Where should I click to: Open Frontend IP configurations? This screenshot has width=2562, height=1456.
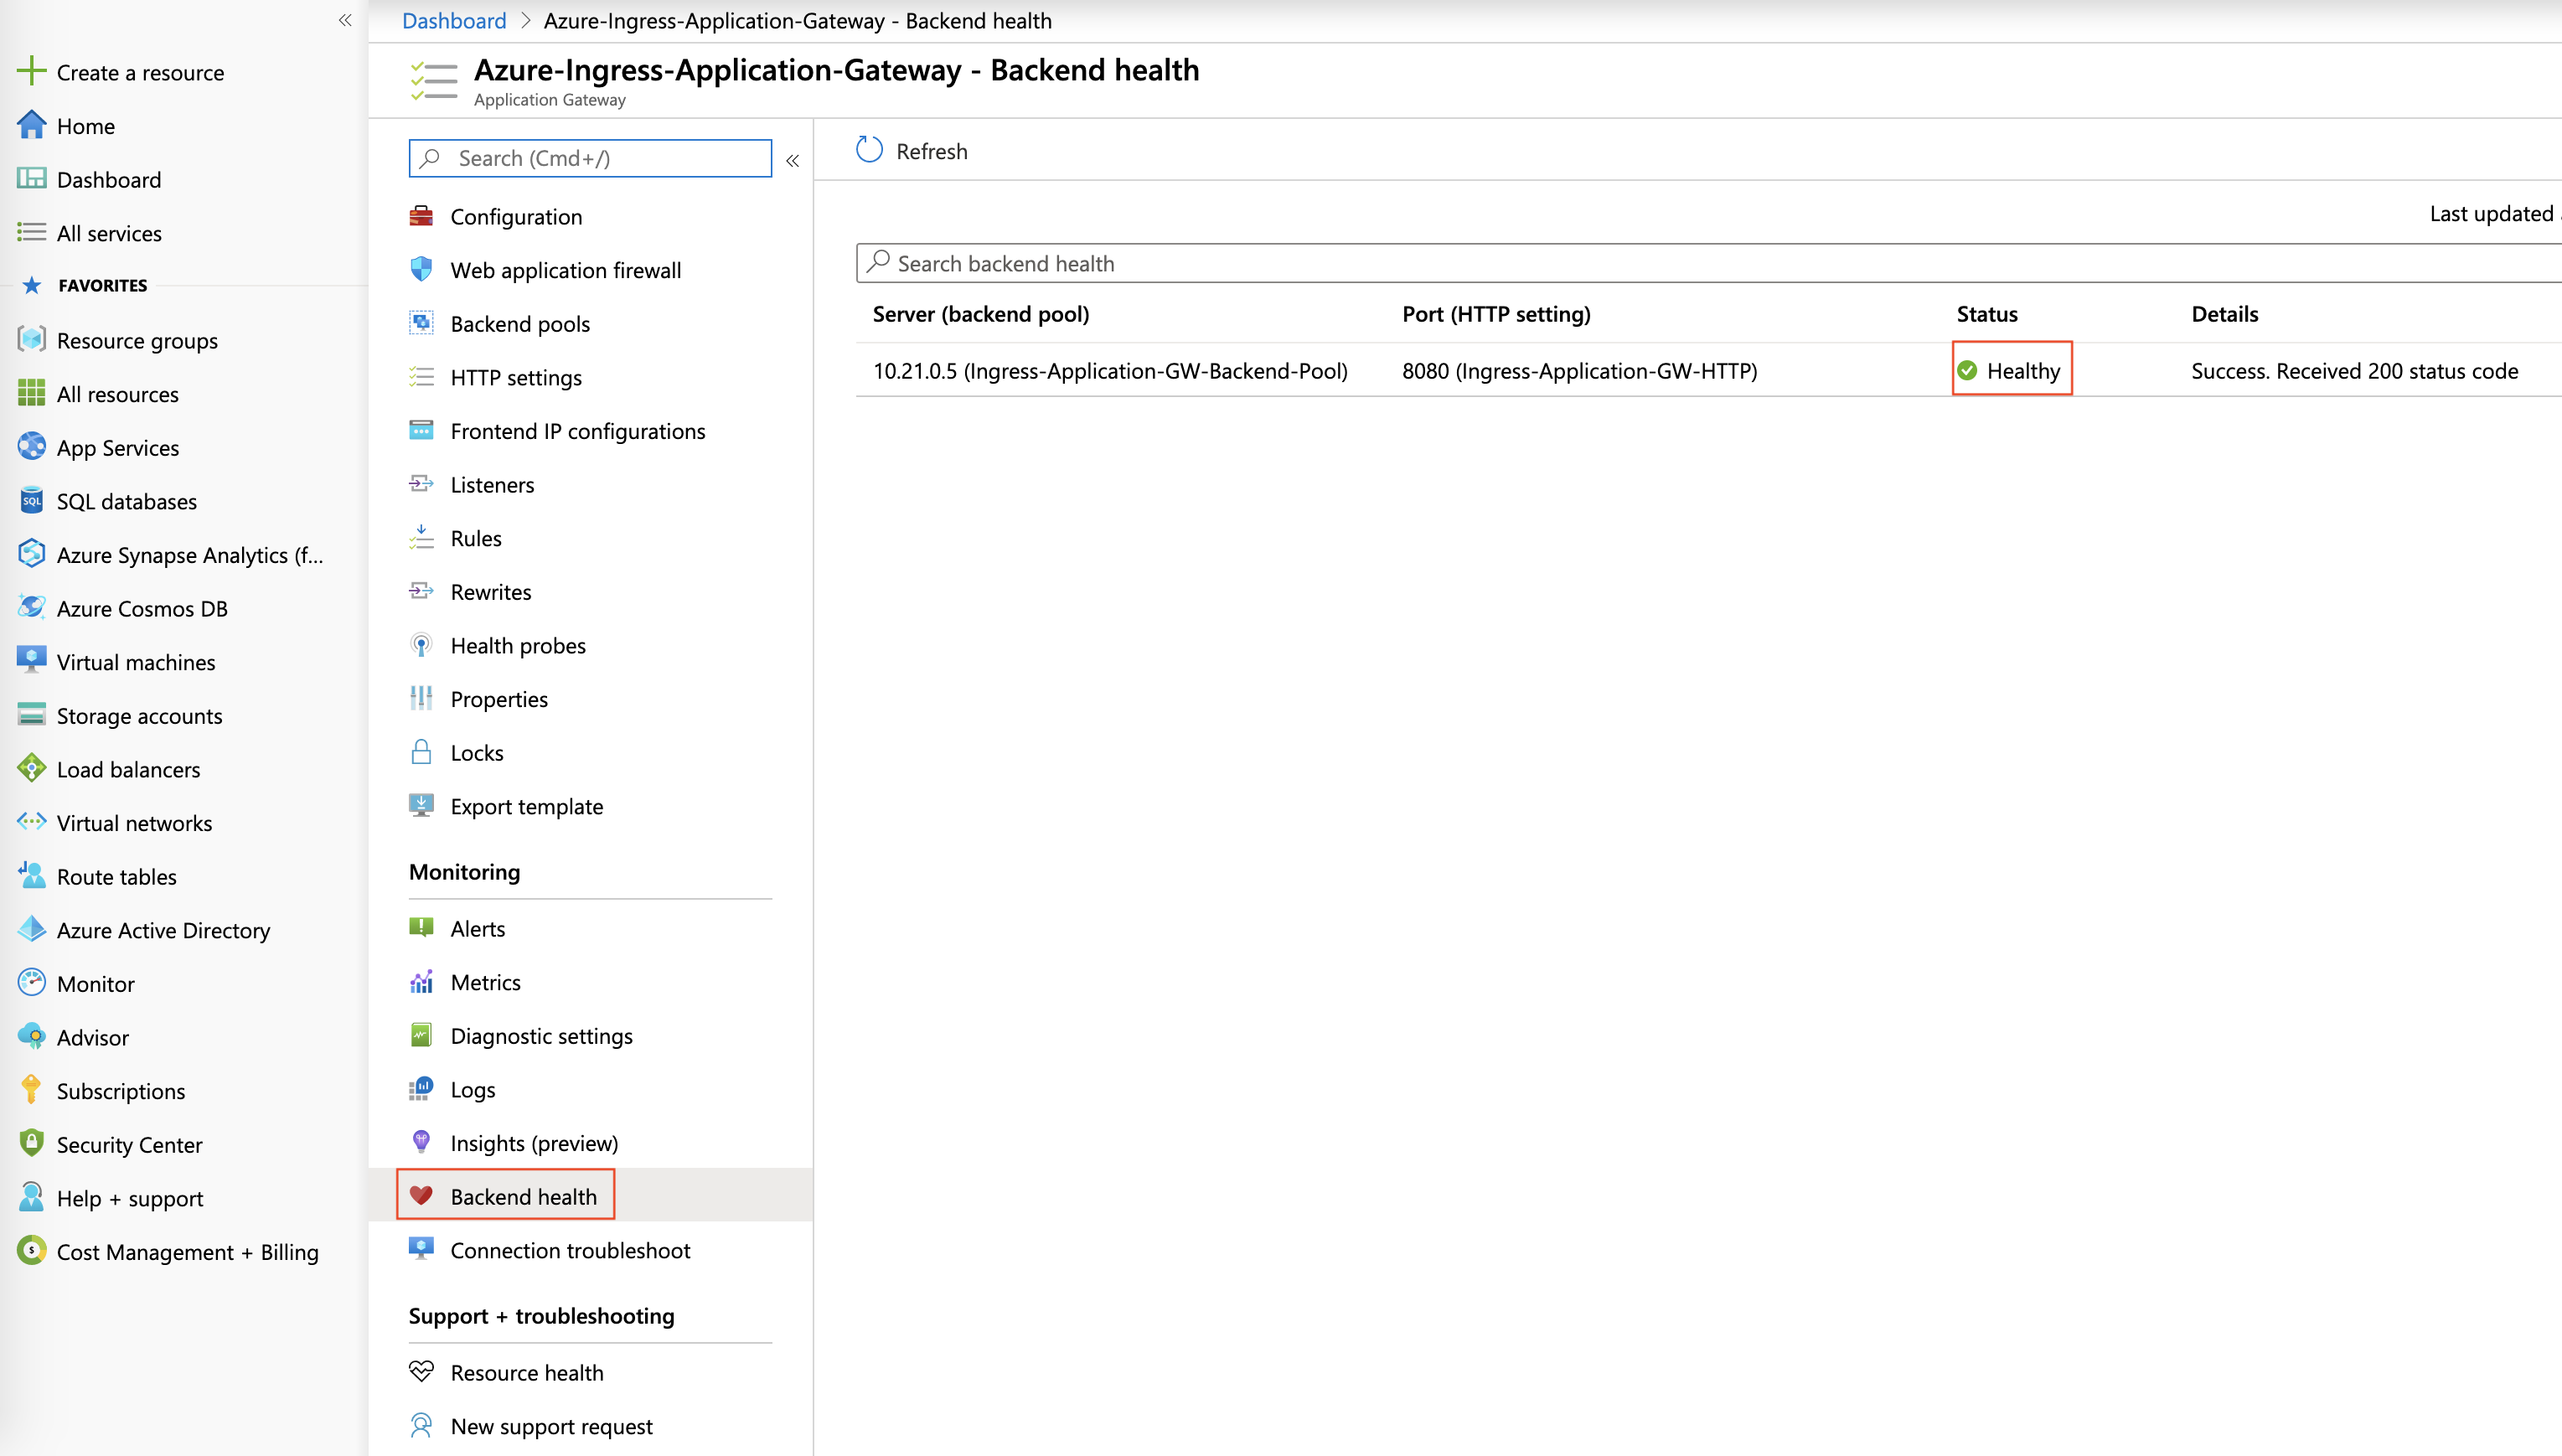(577, 431)
